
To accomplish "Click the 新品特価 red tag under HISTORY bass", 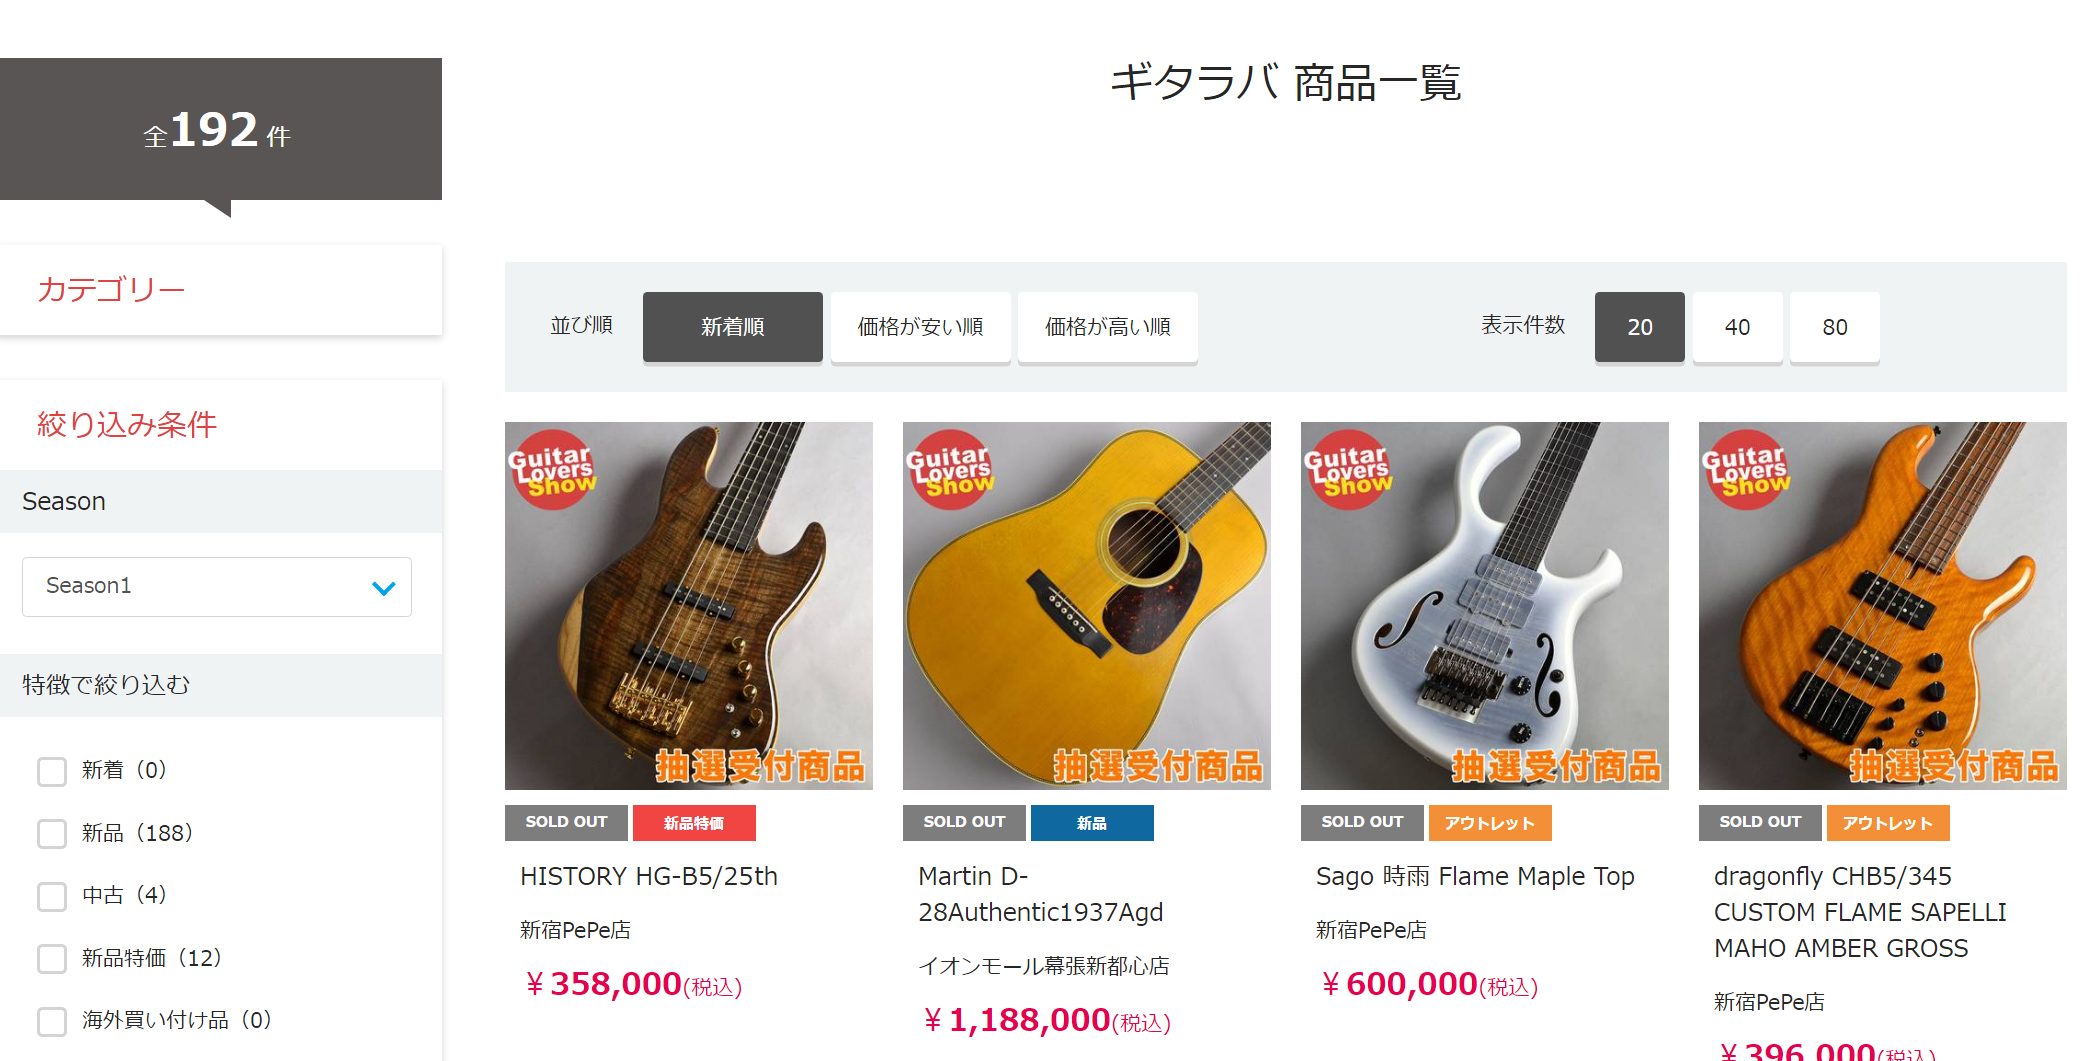I will (x=694, y=823).
